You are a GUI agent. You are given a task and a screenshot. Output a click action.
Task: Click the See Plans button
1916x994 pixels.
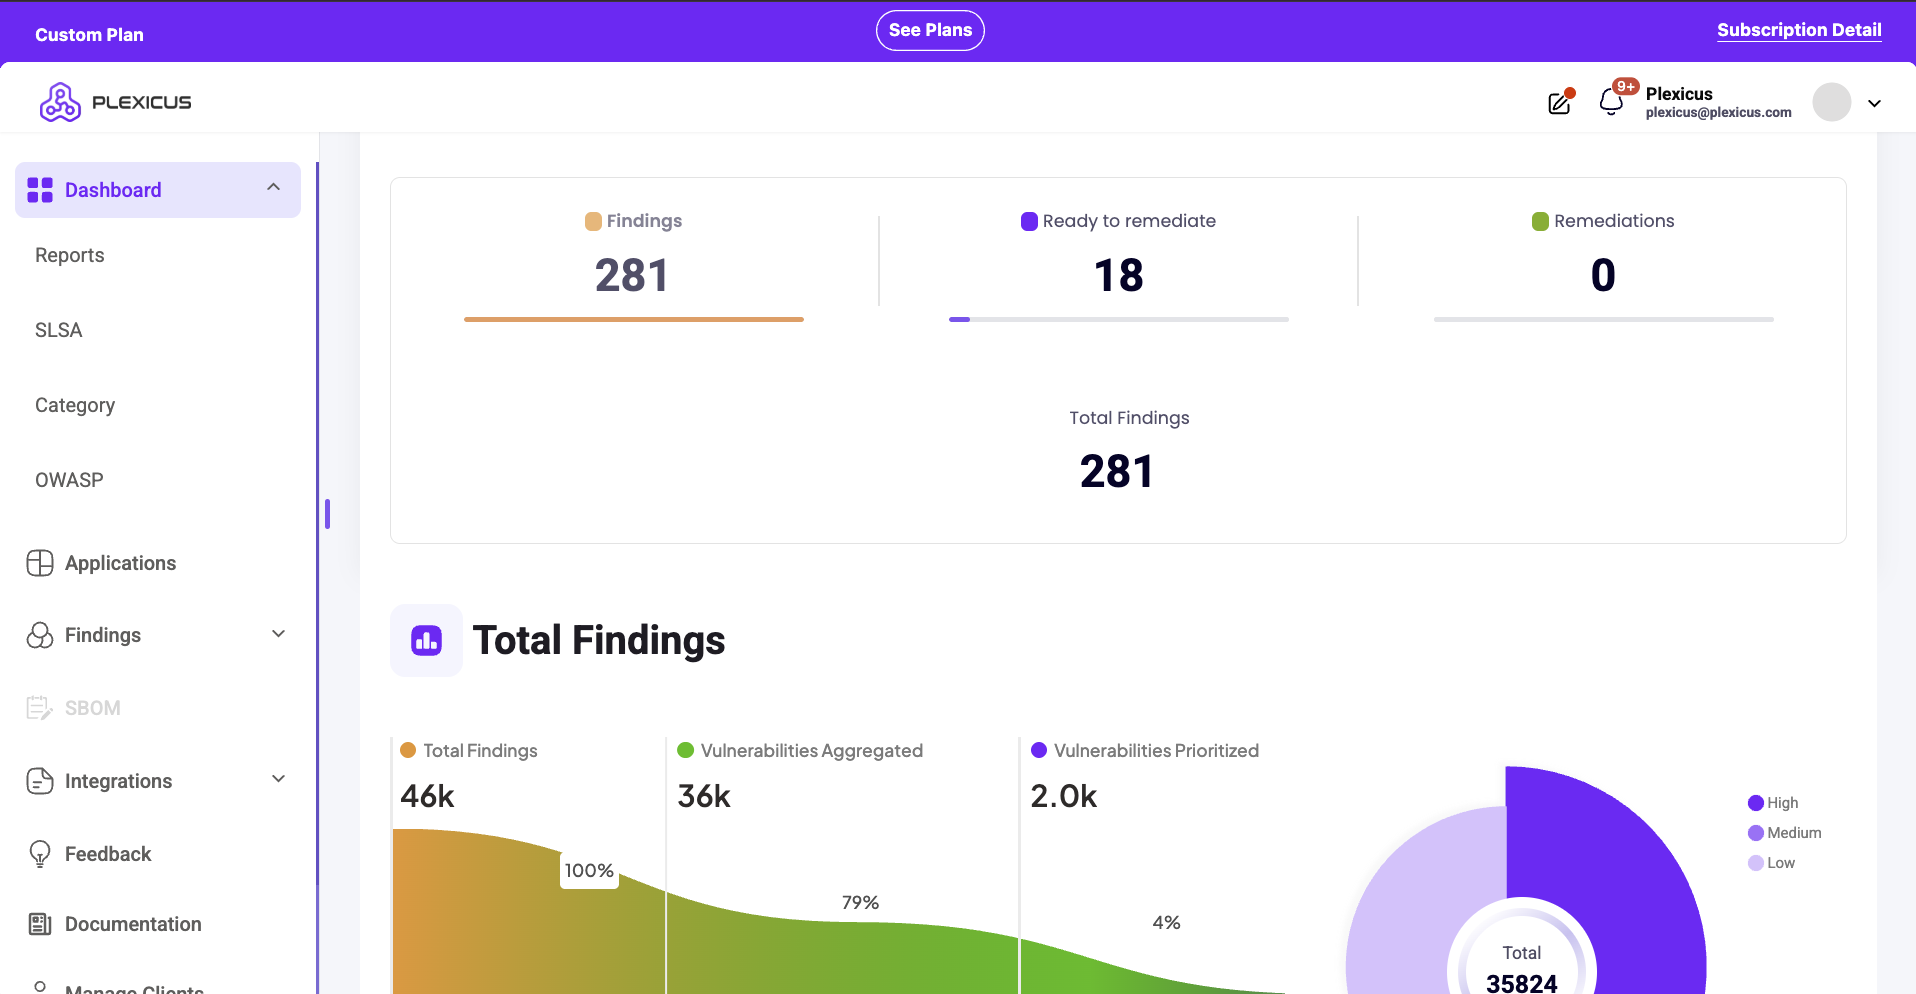coord(930,30)
